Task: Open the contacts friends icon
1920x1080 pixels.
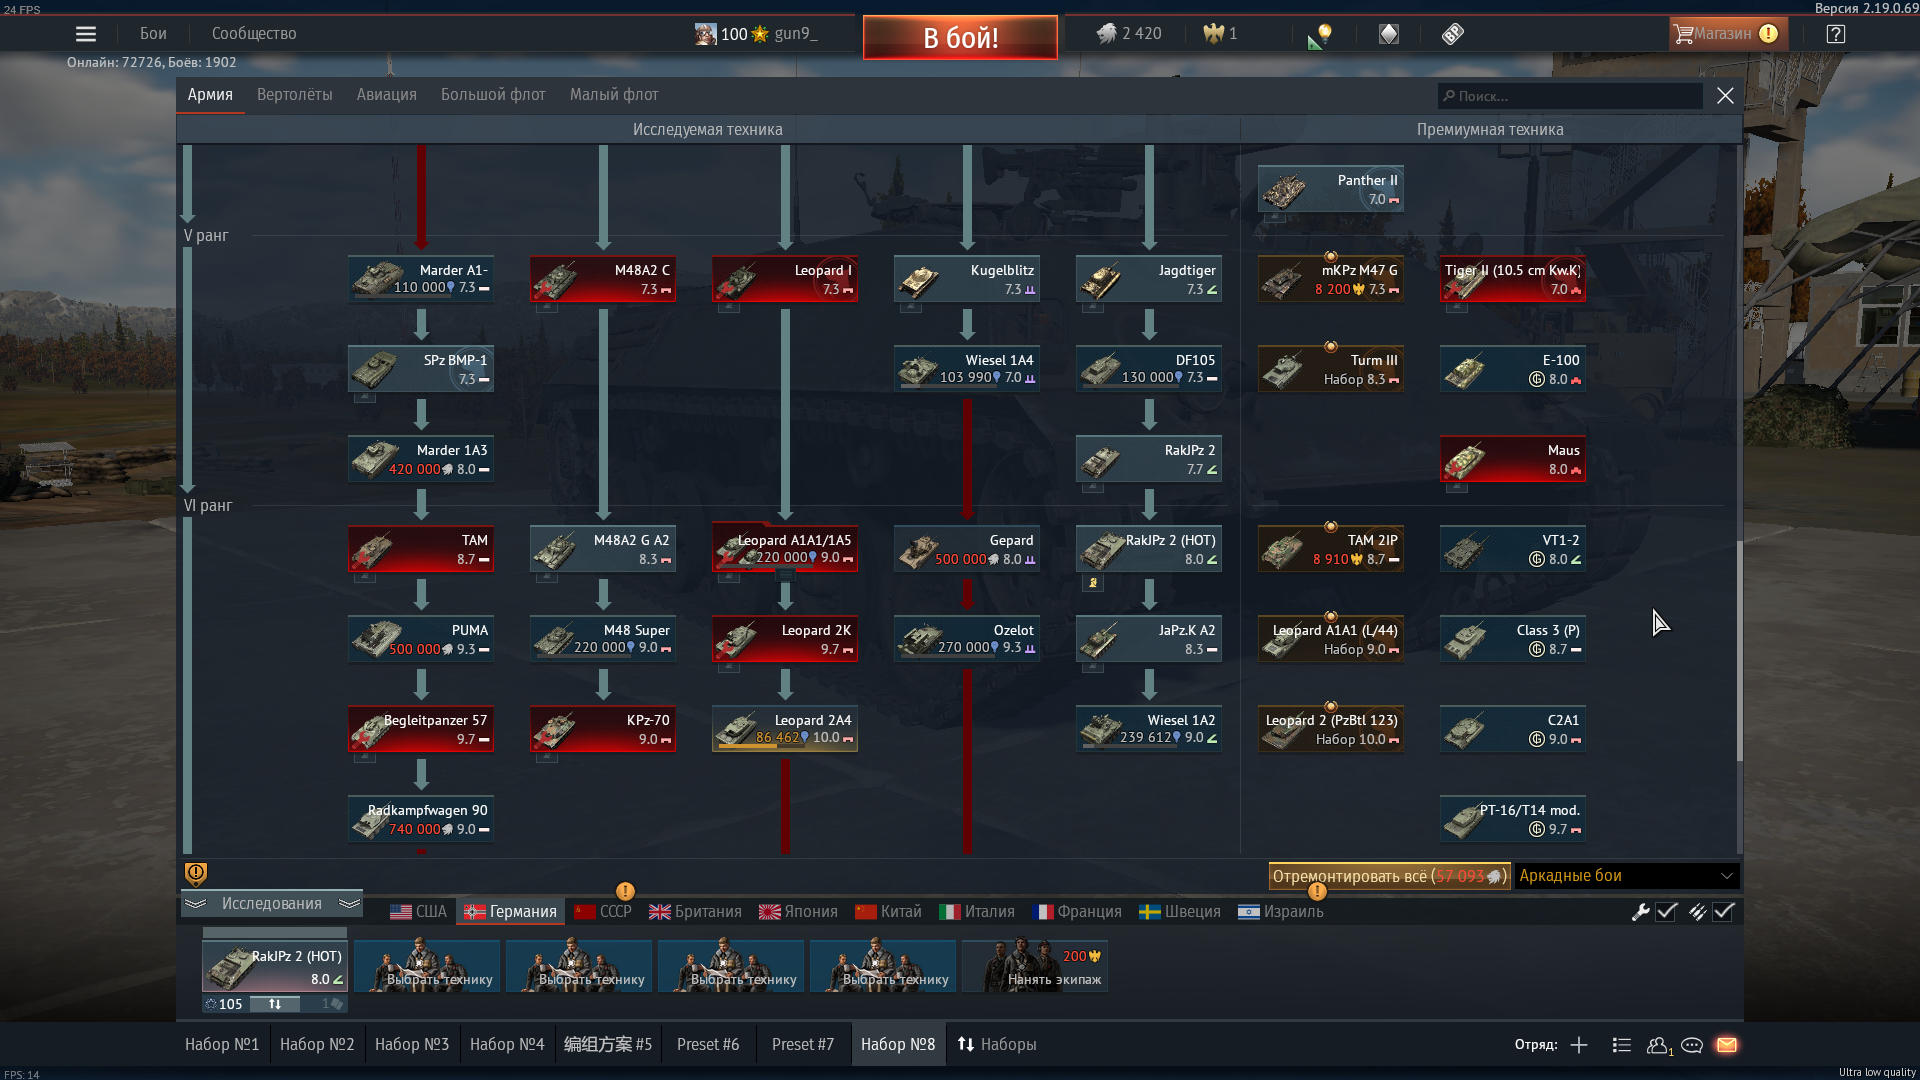Action: 1659,1045
